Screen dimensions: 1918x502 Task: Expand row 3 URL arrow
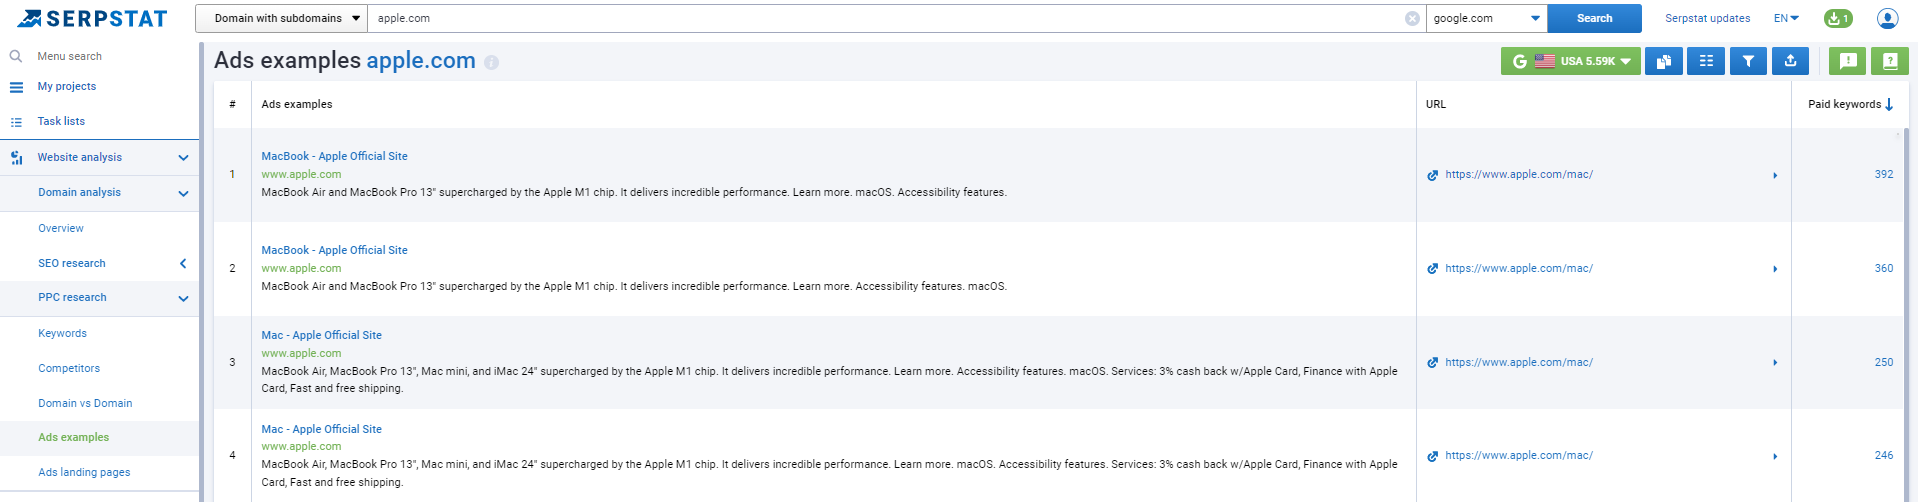click(x=1775, y=363)
